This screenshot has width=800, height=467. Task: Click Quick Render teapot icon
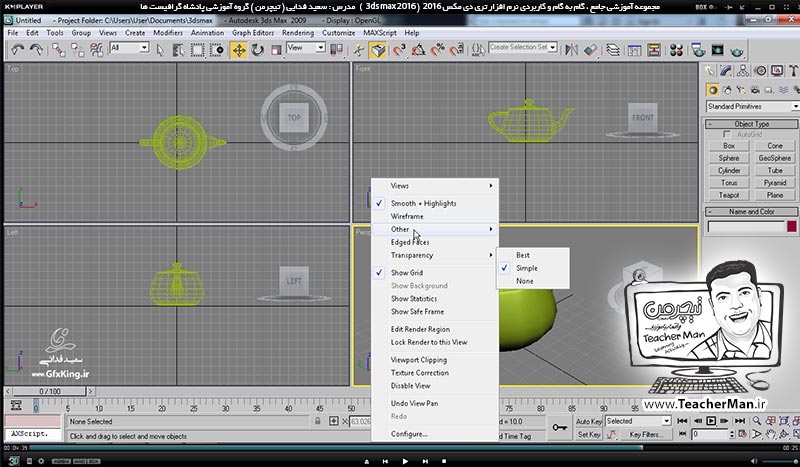point(737,51)
